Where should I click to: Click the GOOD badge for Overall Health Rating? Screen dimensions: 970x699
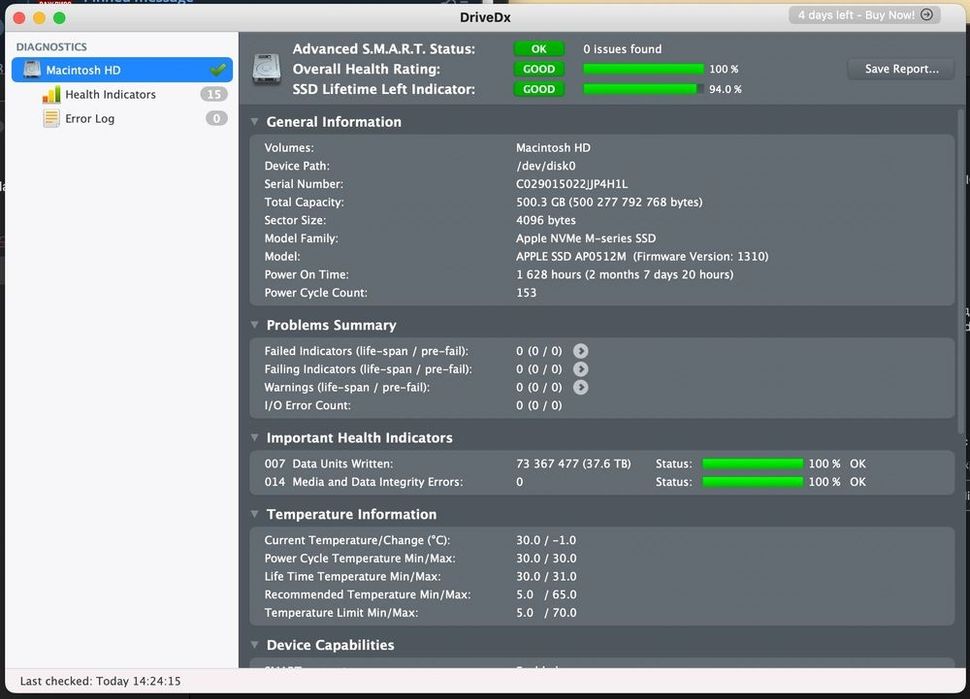point(539,69)
